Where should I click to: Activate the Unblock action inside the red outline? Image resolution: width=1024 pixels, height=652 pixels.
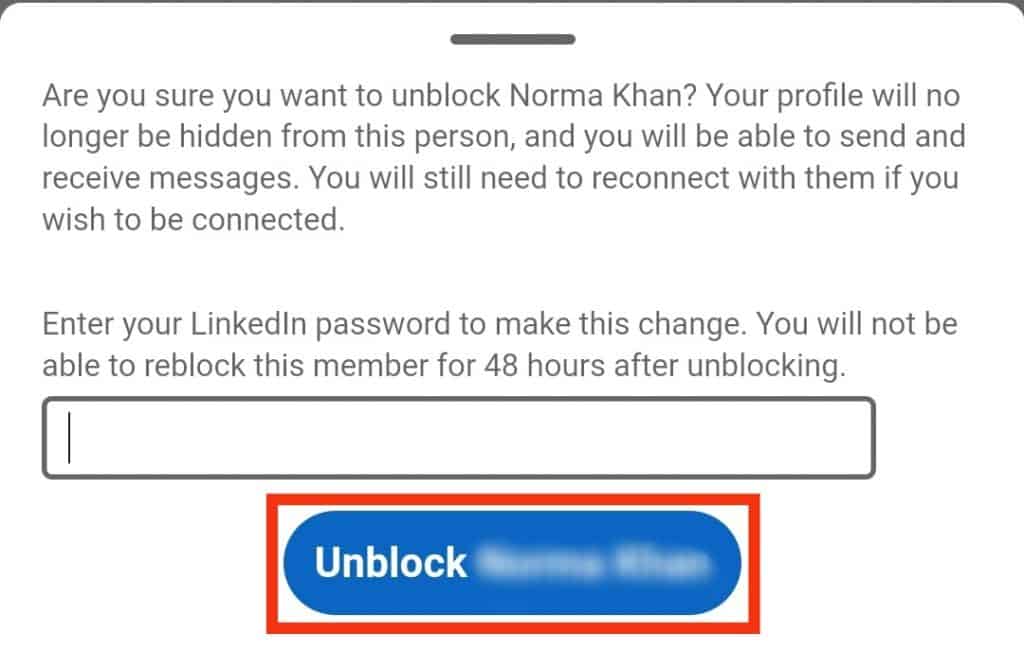click(512, 562)
